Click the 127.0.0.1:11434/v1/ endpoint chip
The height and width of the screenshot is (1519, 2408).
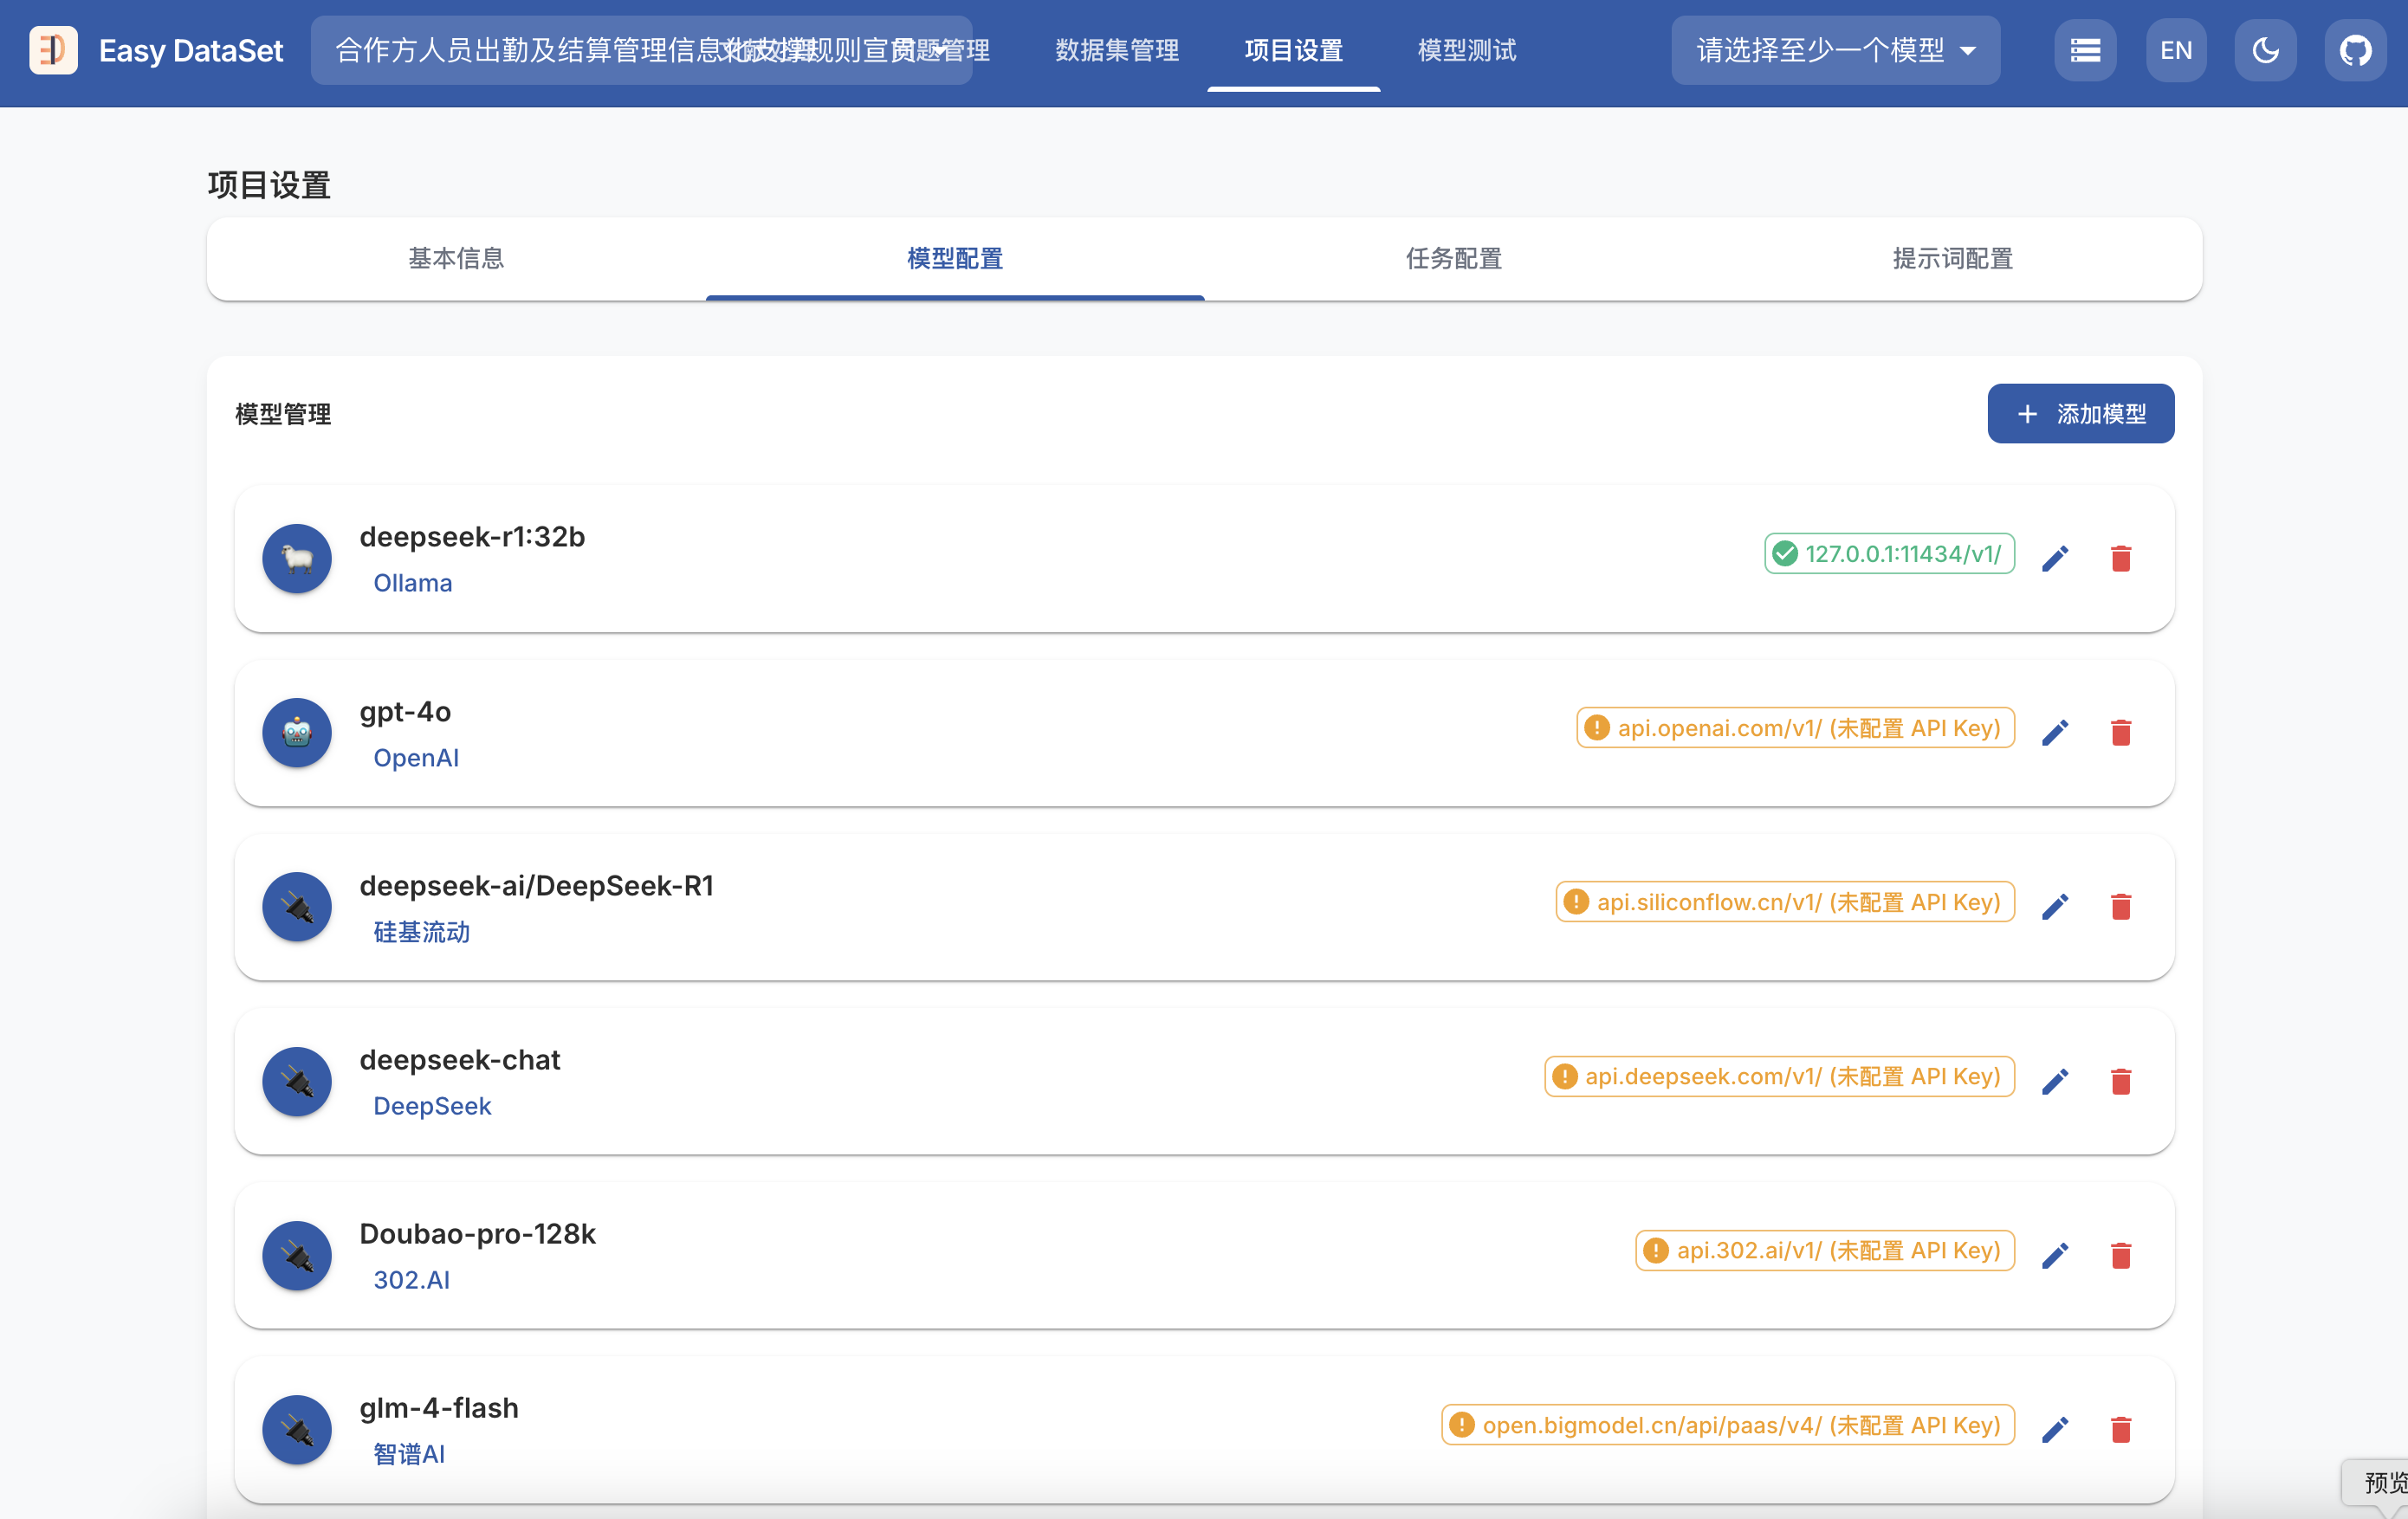(1889, 554)
